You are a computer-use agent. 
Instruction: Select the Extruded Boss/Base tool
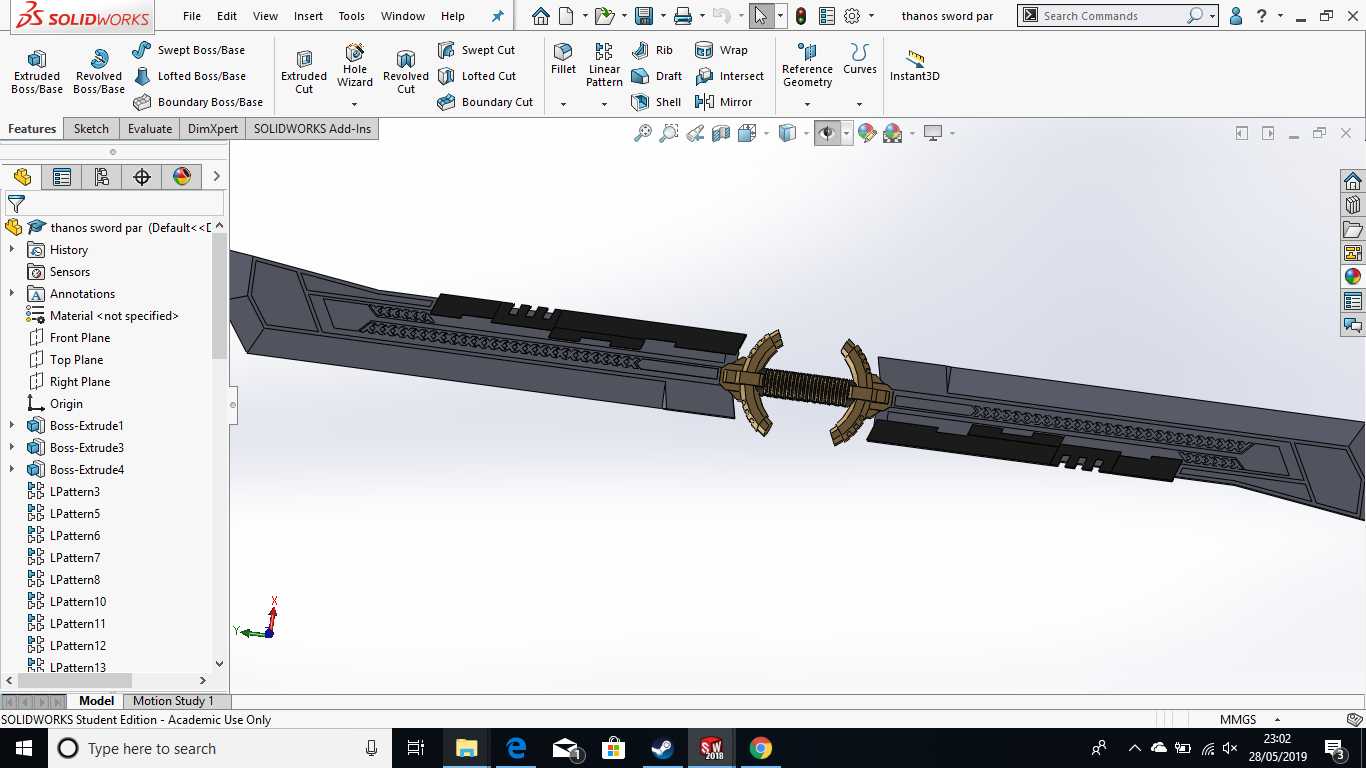pos(37,72)
